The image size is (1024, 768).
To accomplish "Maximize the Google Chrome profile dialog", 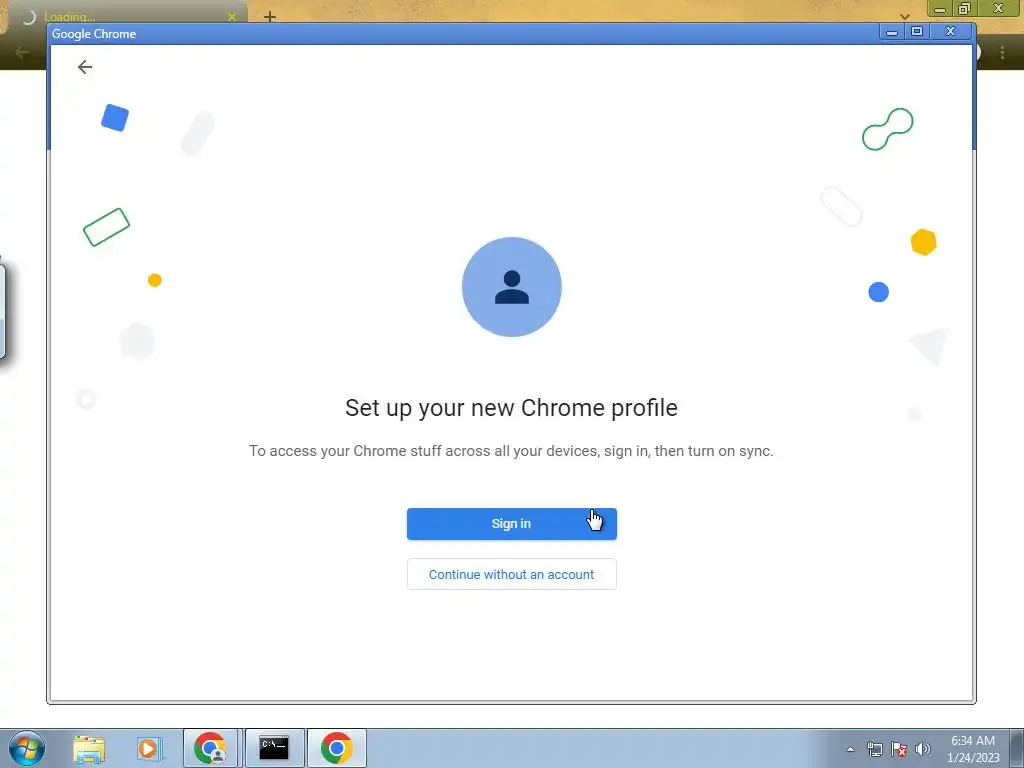I will (917, 31).
